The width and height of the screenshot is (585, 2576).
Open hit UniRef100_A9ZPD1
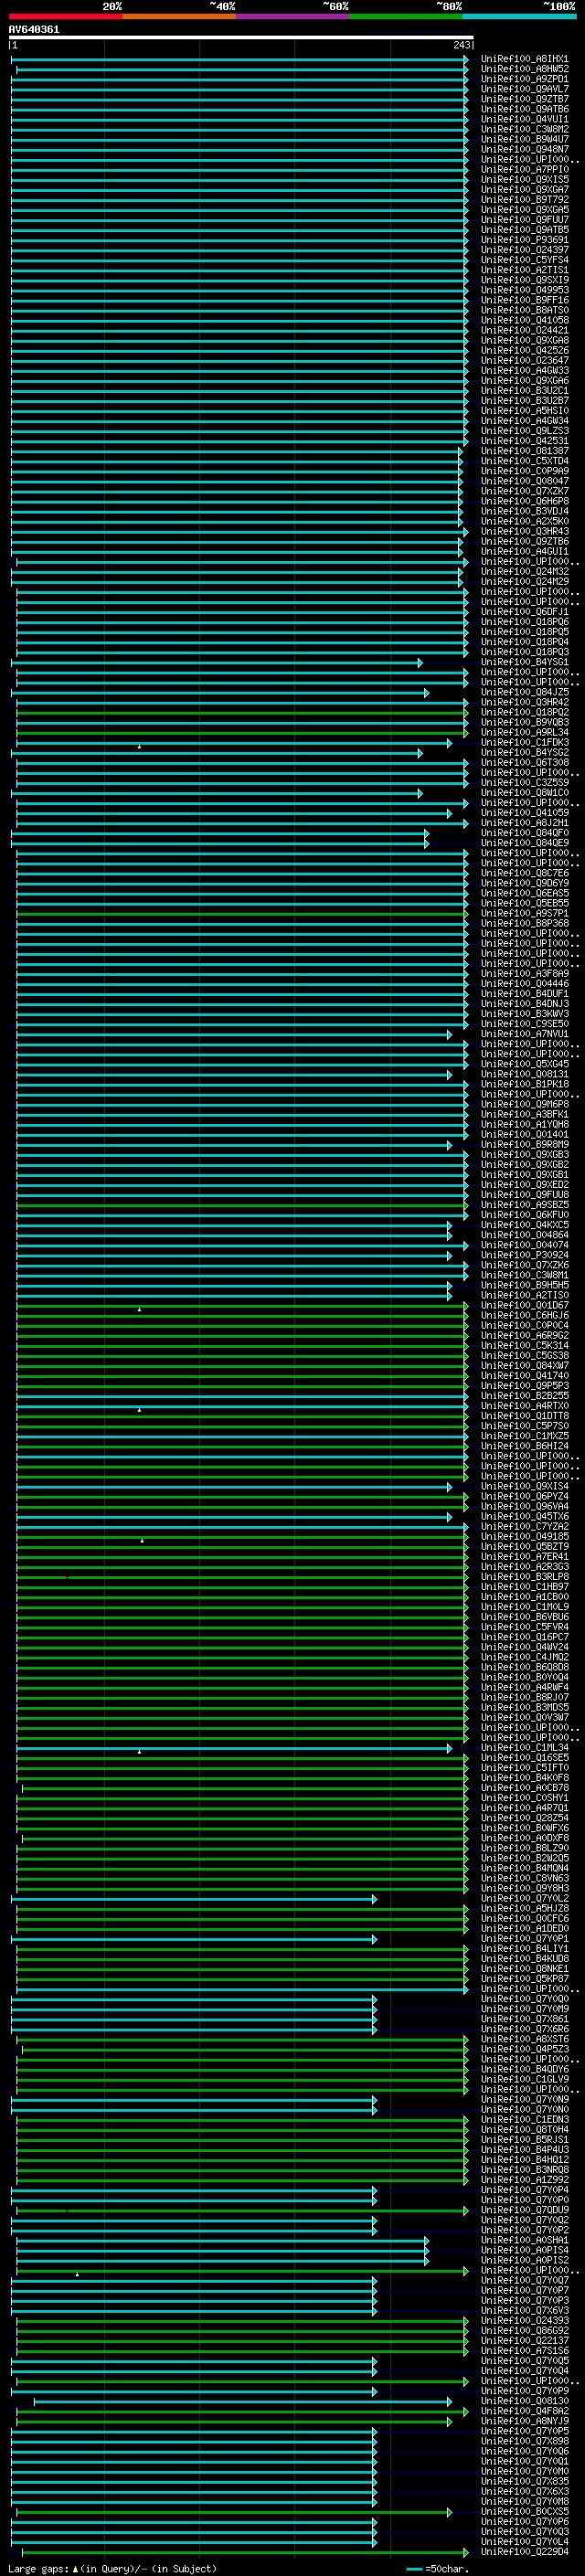524,79
